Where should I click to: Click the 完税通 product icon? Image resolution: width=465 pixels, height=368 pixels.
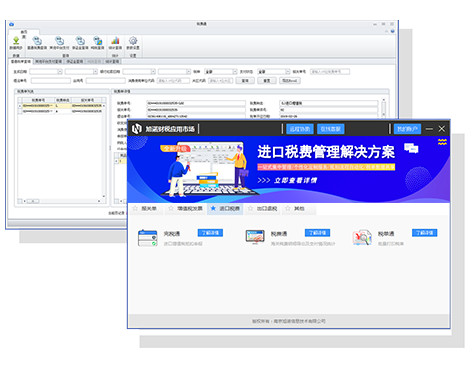click(x=147, y=238)
